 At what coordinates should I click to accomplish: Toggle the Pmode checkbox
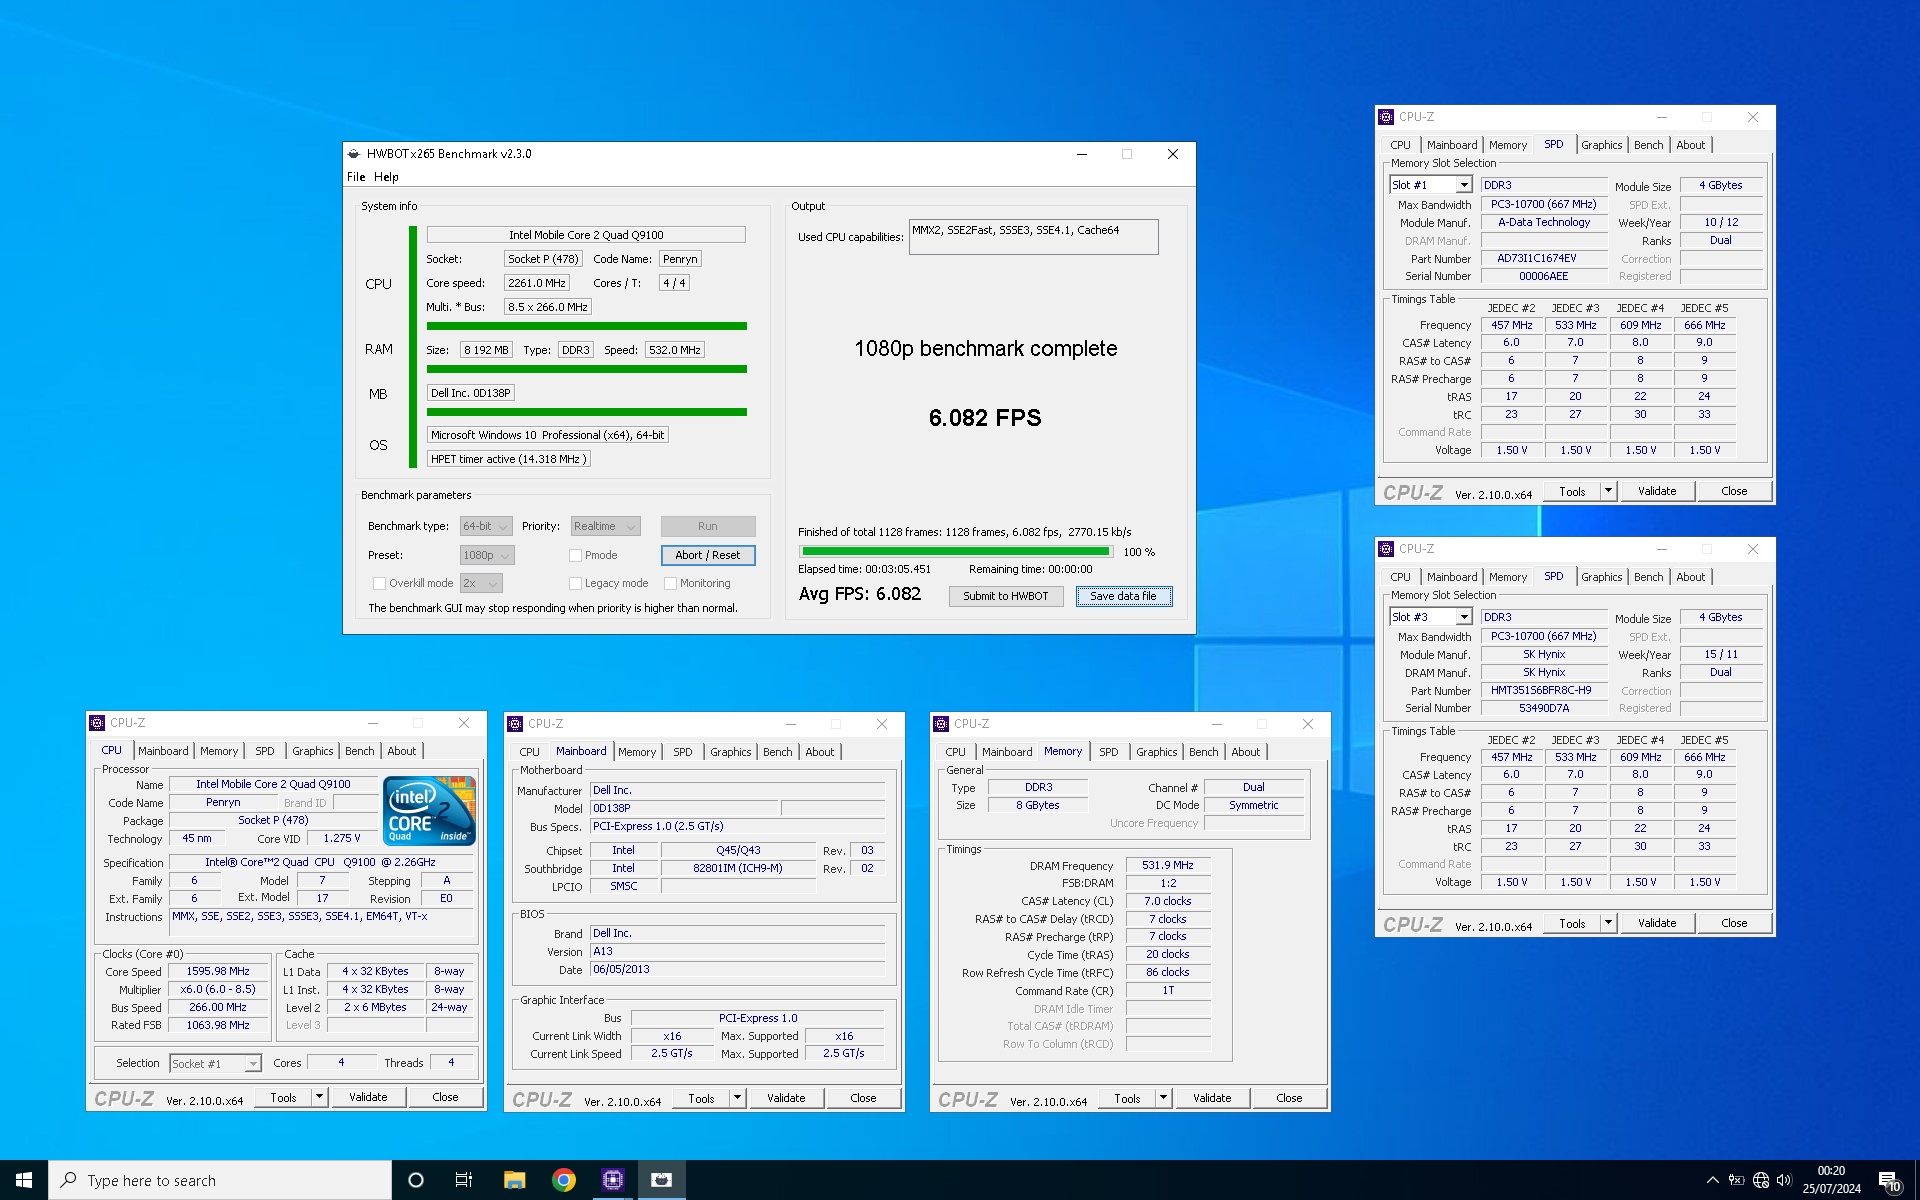click(x=575, y=555)
